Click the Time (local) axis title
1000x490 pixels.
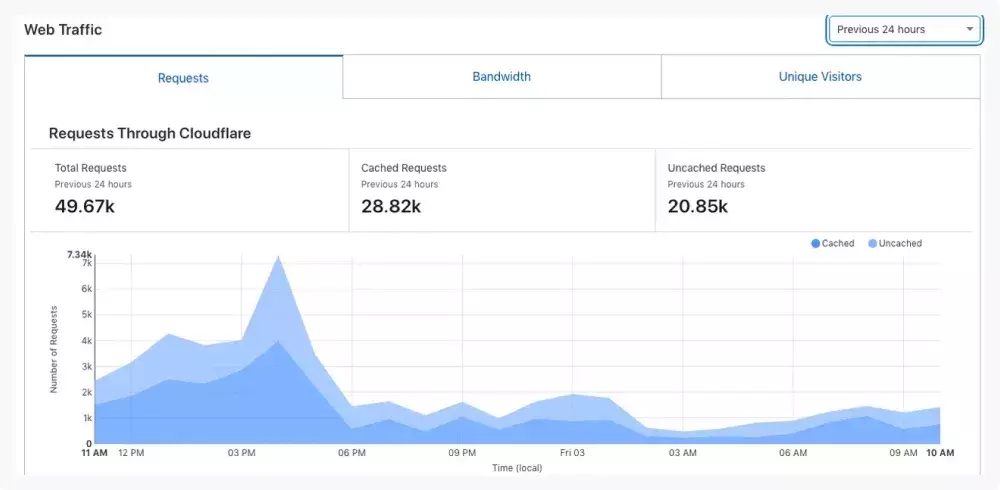pos(517,467)
